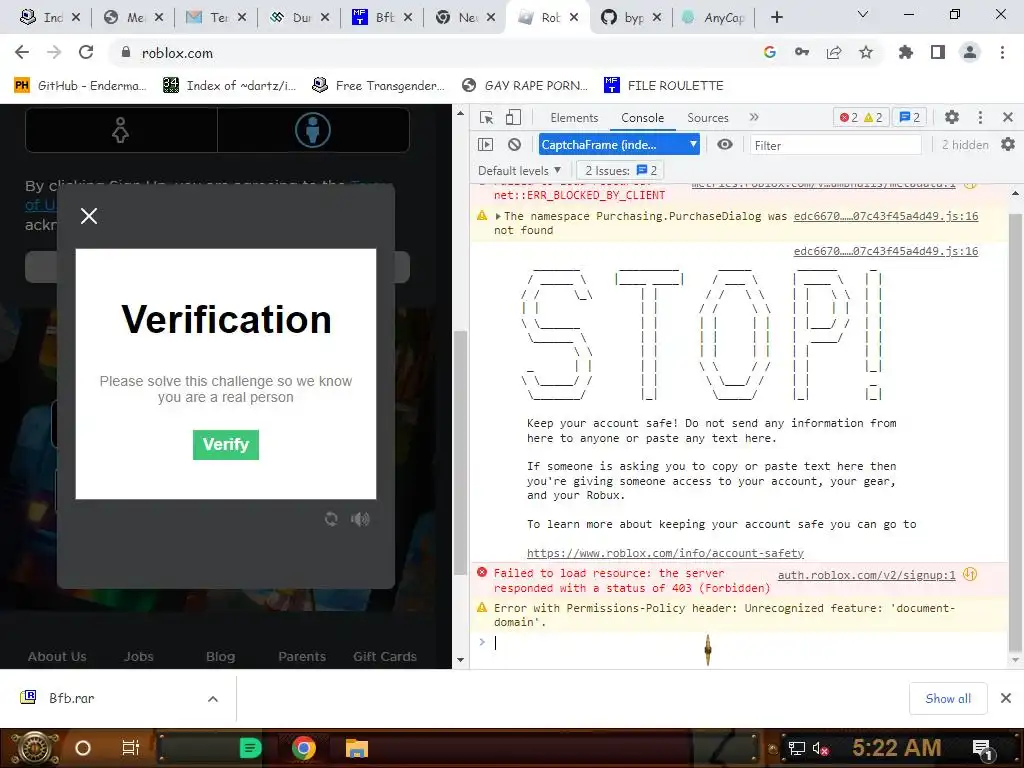1024x768 pixels.
Task: Show the console sidebar
Action: (485, 144)
